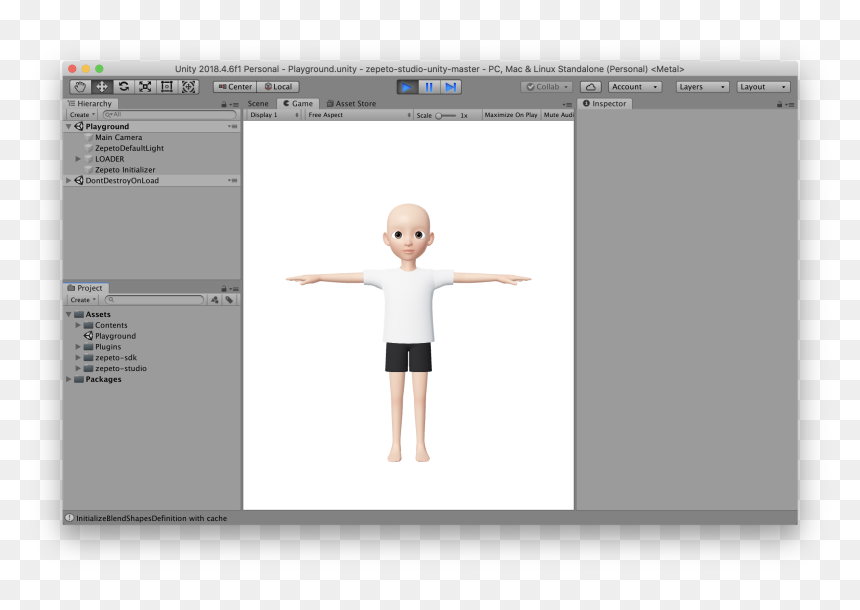The height and width of the screenshot is (610, 860).
Task: Click the Step frame button
Action: pos(450,87)
